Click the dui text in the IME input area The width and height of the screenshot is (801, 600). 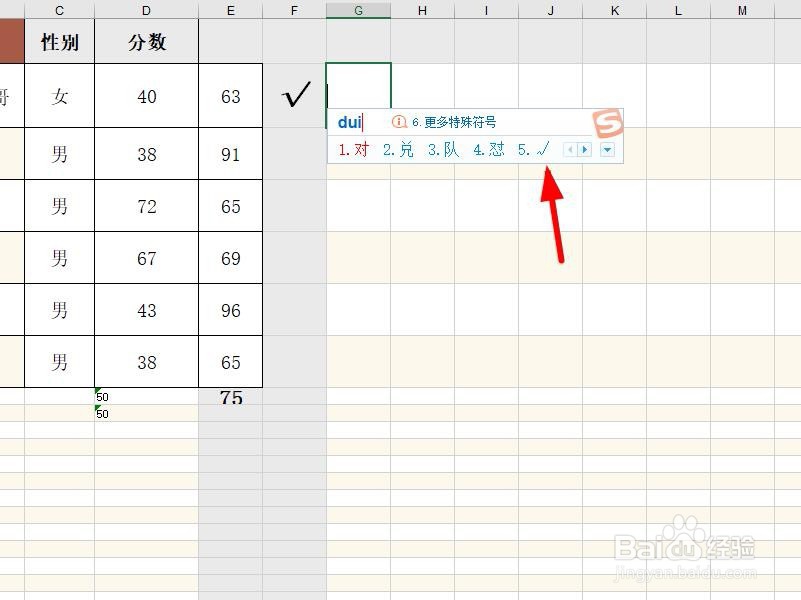point(349,121)
